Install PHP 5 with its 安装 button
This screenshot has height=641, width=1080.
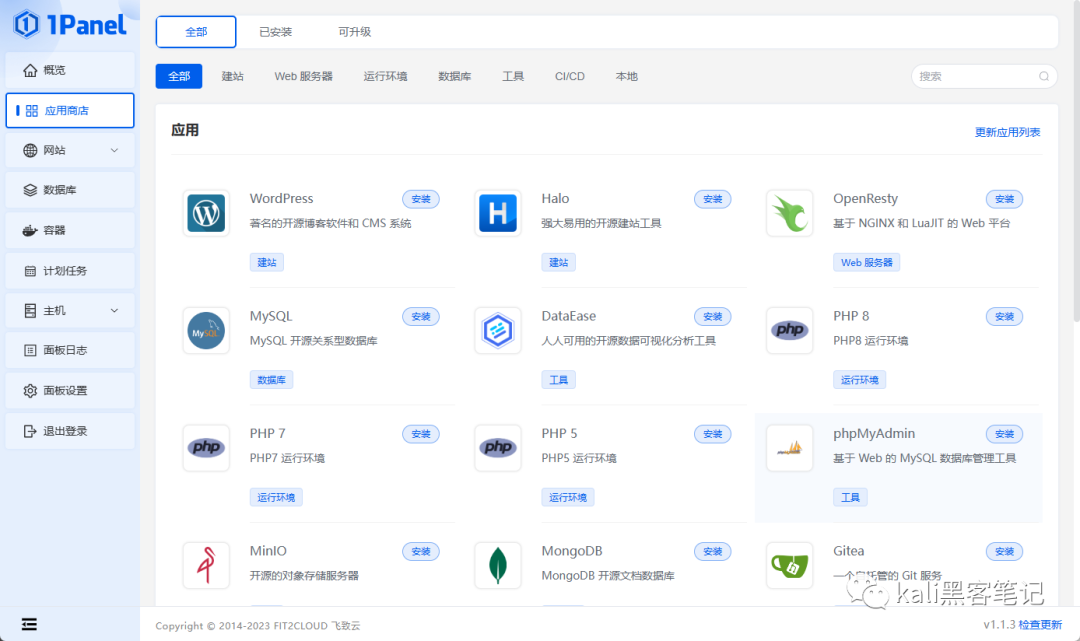click(x=713, y=434)
